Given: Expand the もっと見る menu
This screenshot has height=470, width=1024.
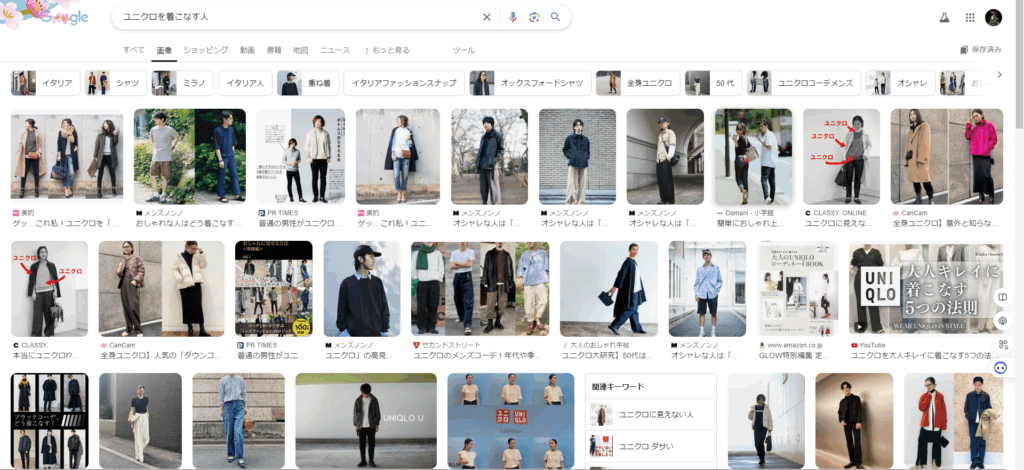Looking at the screenshot, I should (386, 50).
